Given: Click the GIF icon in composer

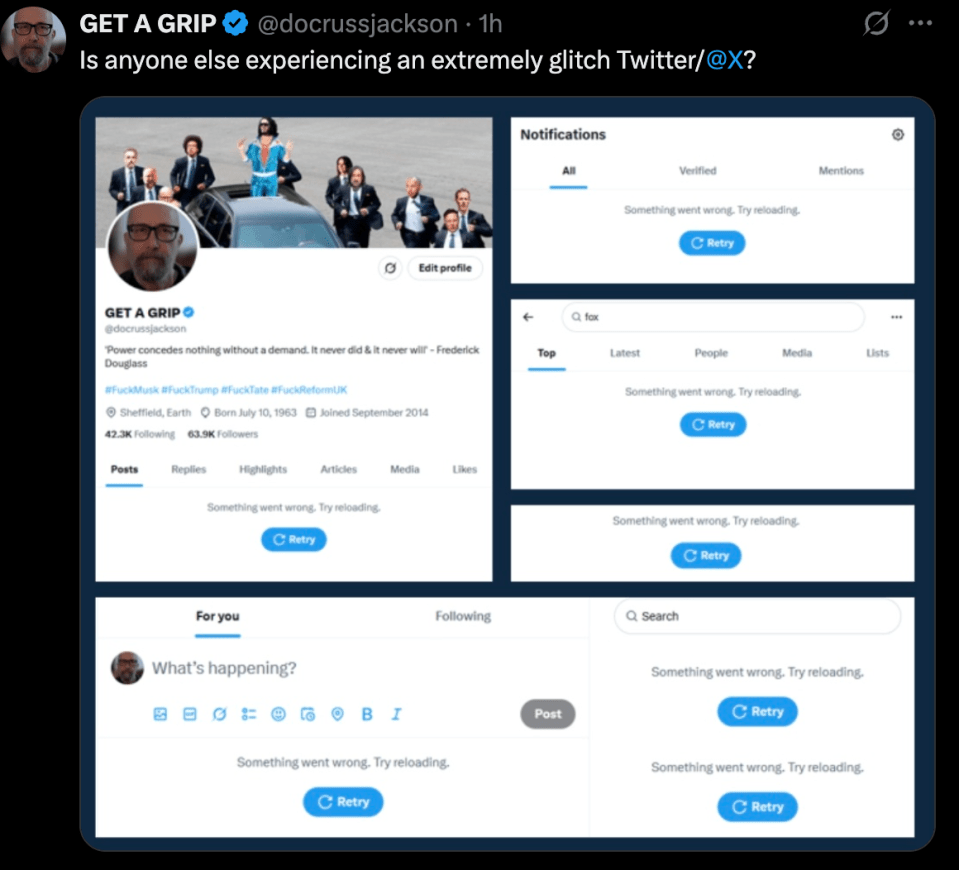Looking at the screenshot, I should tap(190, 714).
